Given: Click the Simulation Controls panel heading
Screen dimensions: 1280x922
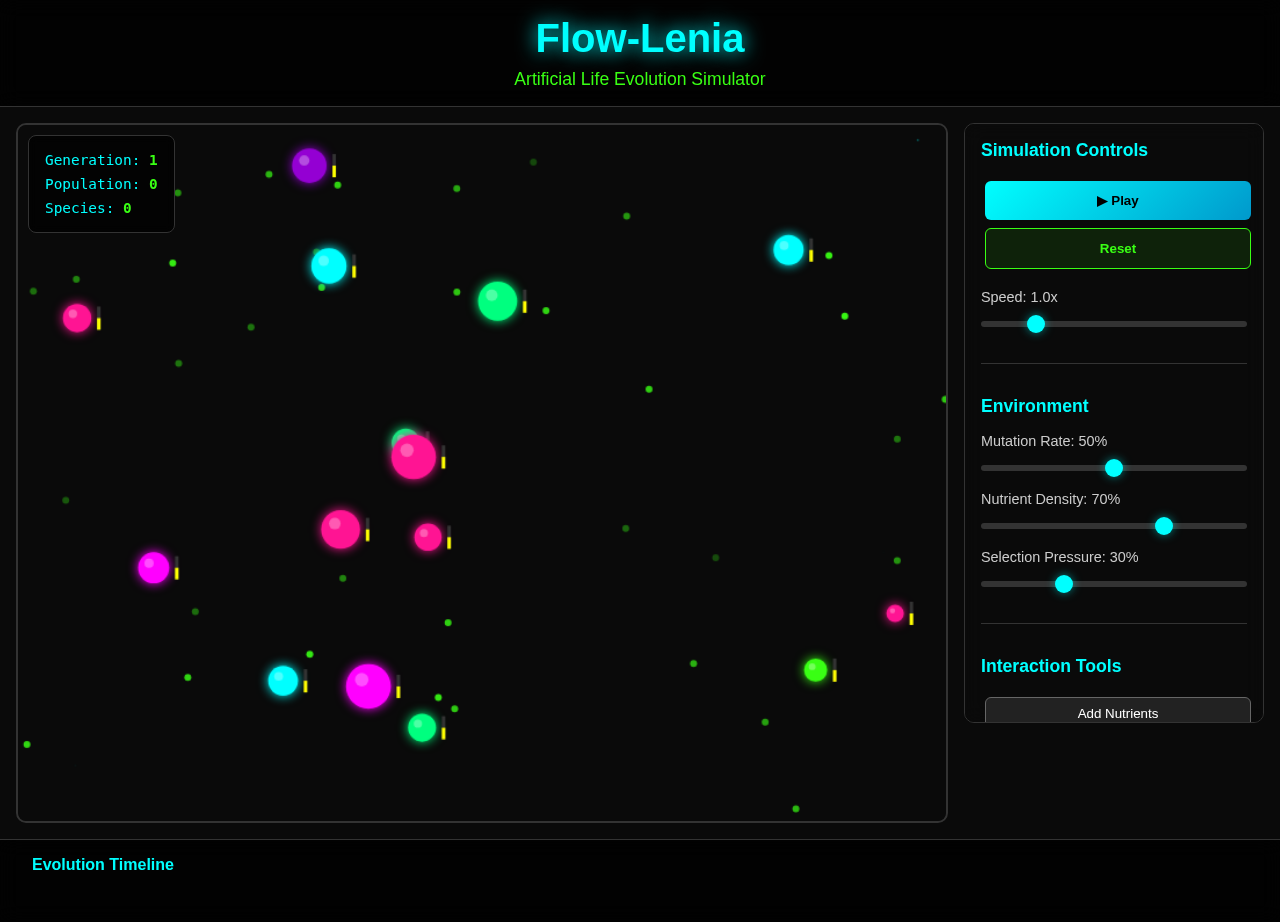Looking at the screenshot, I should pos(1064,149).
